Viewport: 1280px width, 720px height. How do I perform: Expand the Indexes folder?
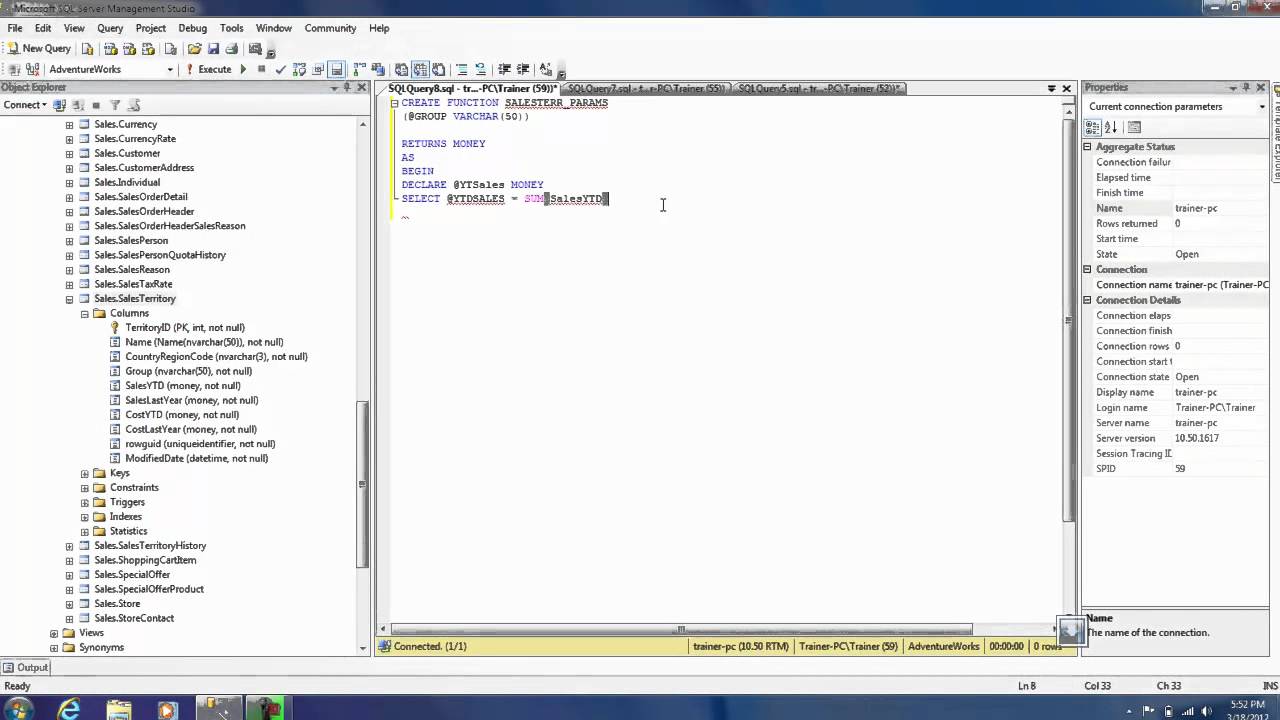coord(85,517)
